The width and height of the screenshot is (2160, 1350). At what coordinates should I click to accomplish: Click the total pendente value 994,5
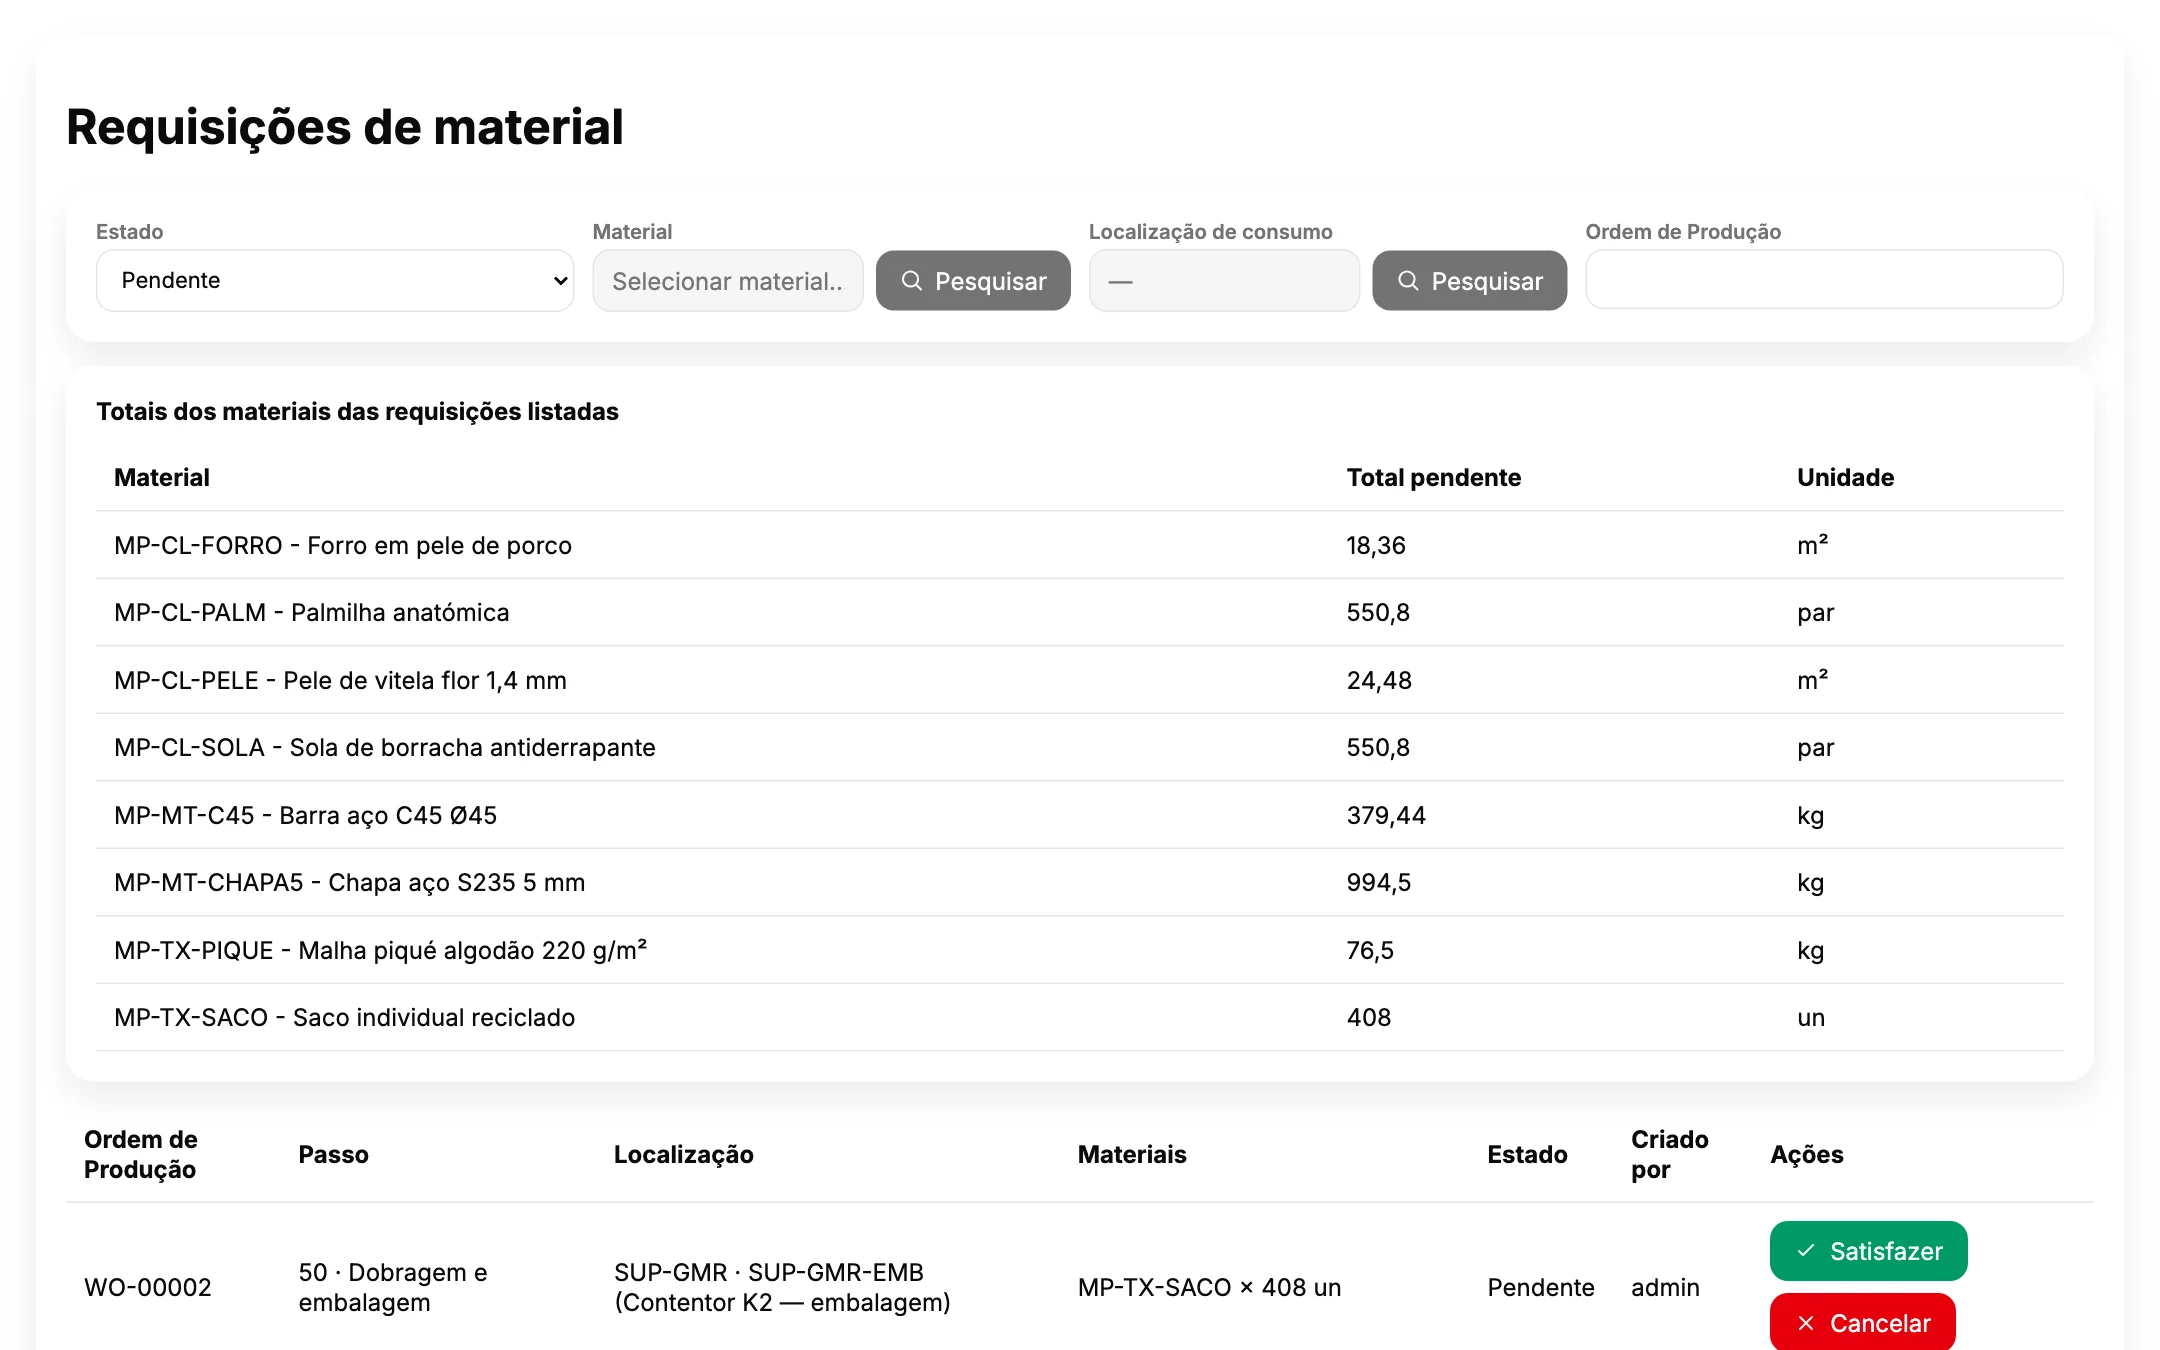point(1379,882)
